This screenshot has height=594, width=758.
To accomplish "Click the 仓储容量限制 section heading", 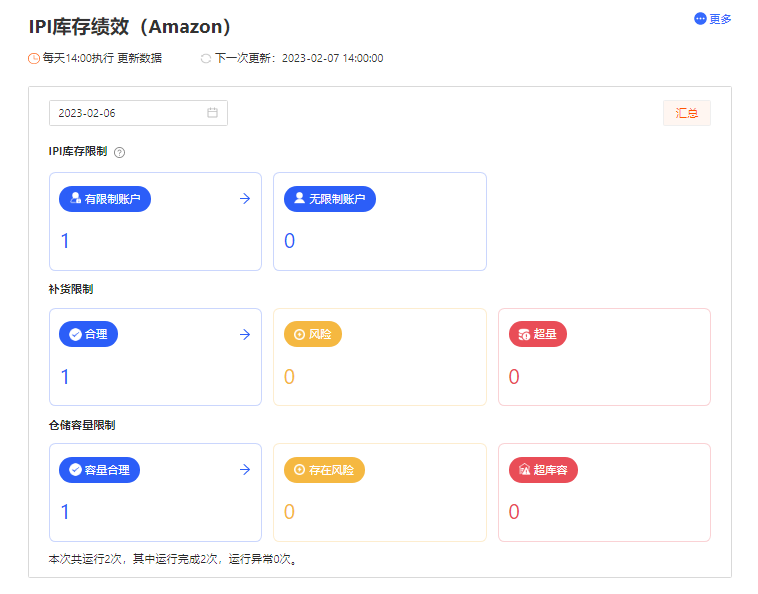I will coord(82,425).
